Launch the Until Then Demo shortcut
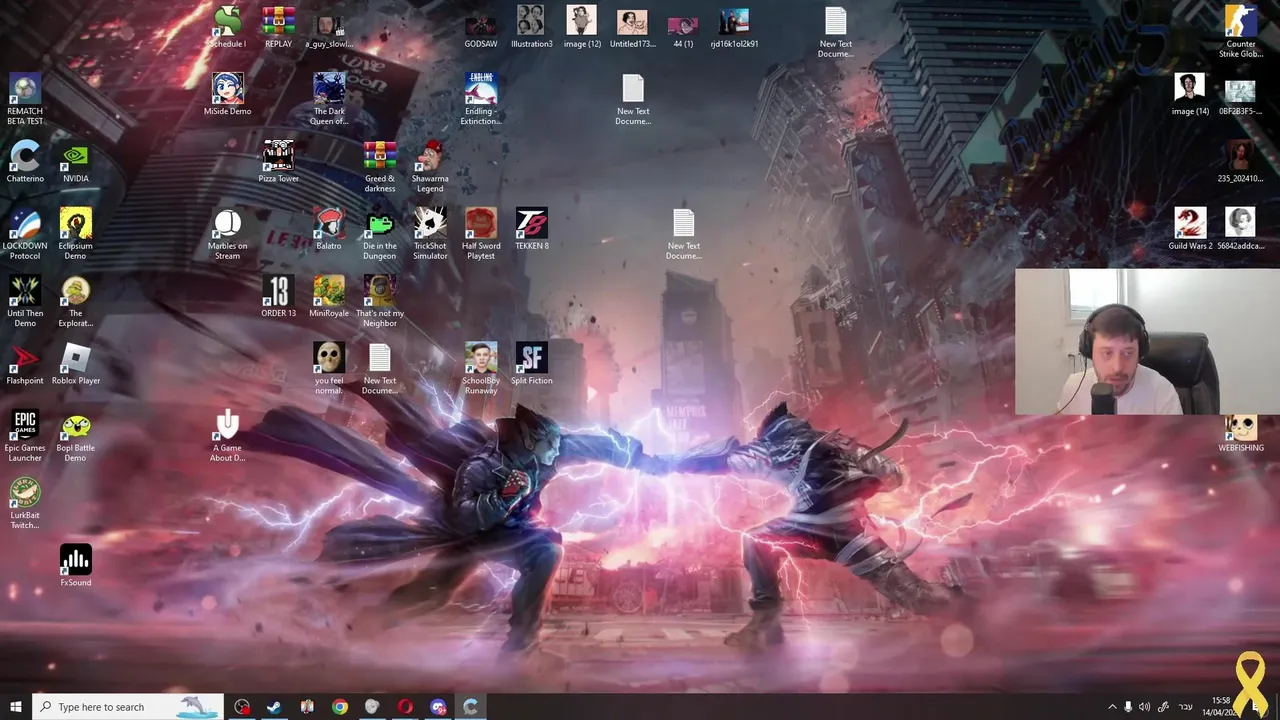This screenshot has height=720, width=1280. point(25,300)
